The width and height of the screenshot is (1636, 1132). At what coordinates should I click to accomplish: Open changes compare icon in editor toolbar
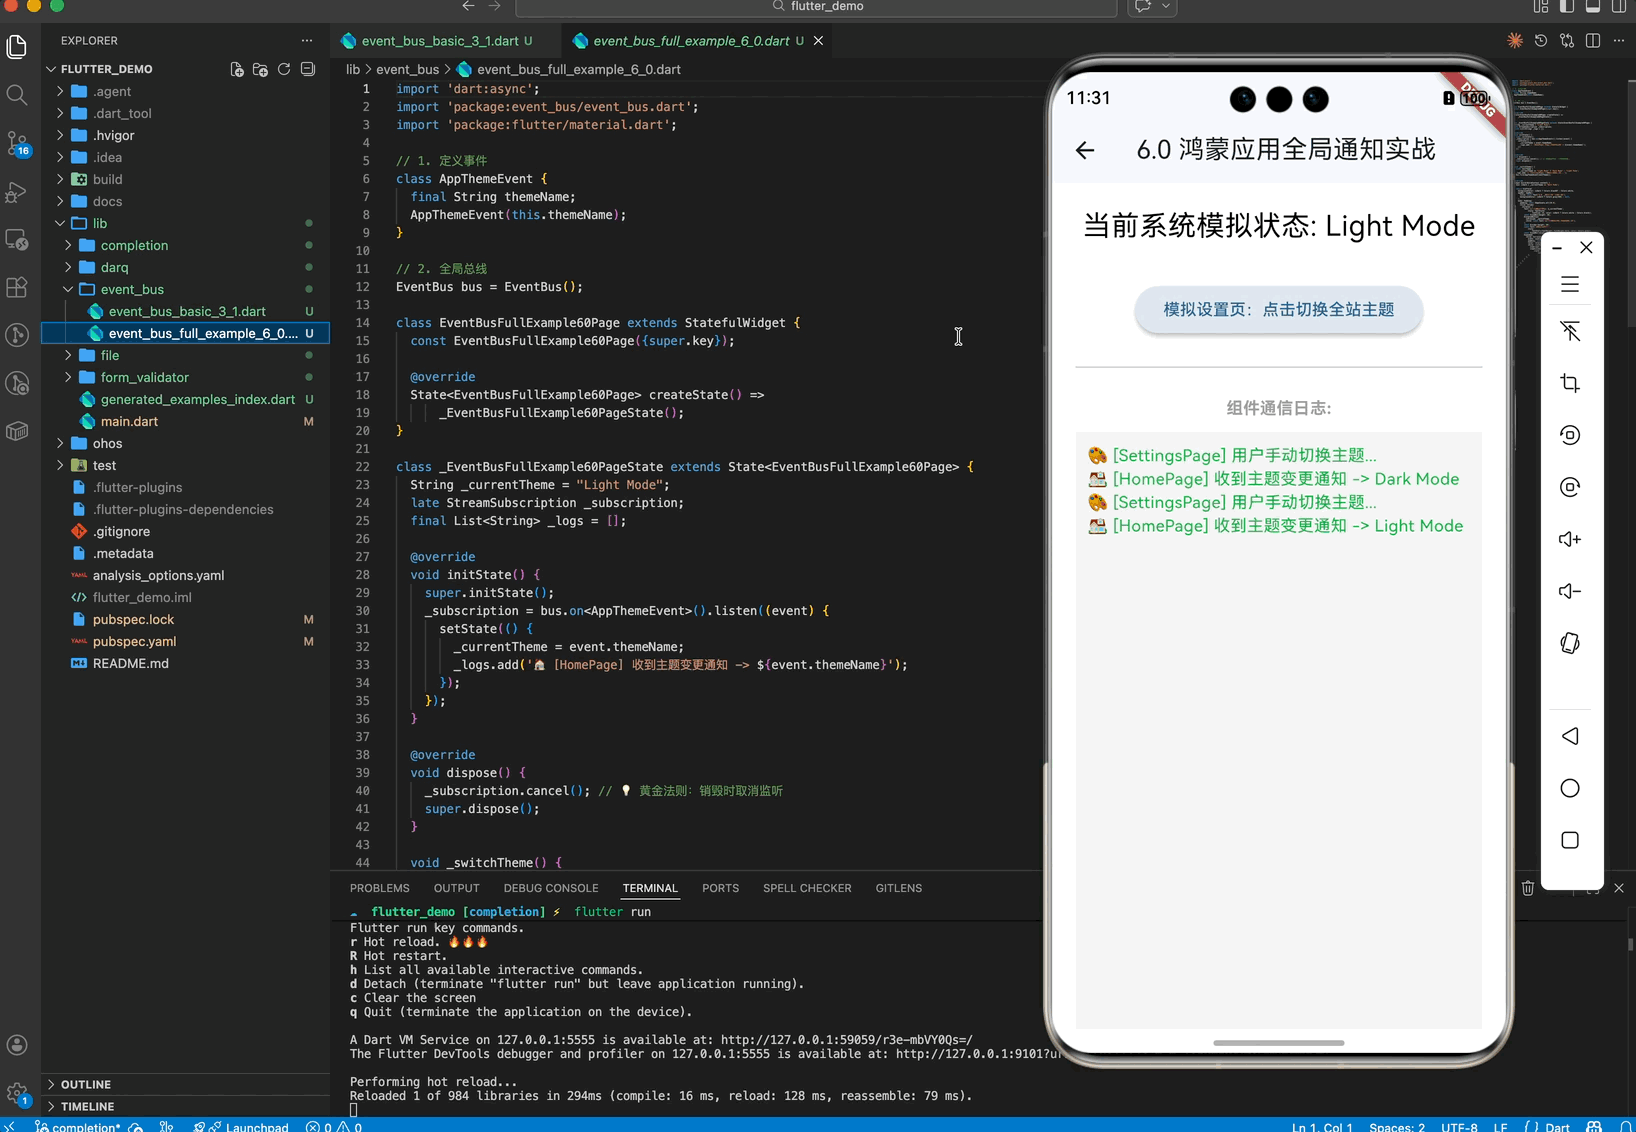(x=1567, y=41)
